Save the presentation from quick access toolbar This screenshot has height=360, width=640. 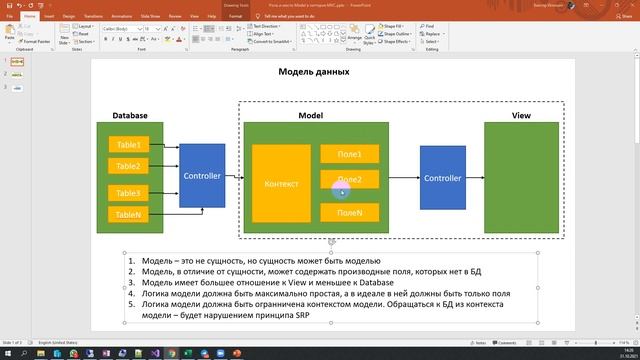[9, 5]
